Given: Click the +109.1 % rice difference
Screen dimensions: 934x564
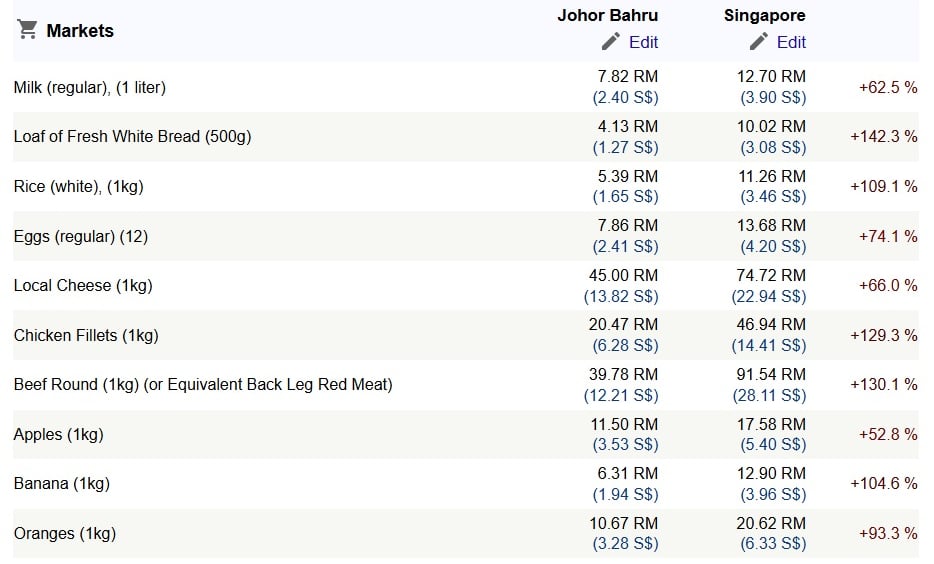Looking at the screenshot, I should coord(883,186).
